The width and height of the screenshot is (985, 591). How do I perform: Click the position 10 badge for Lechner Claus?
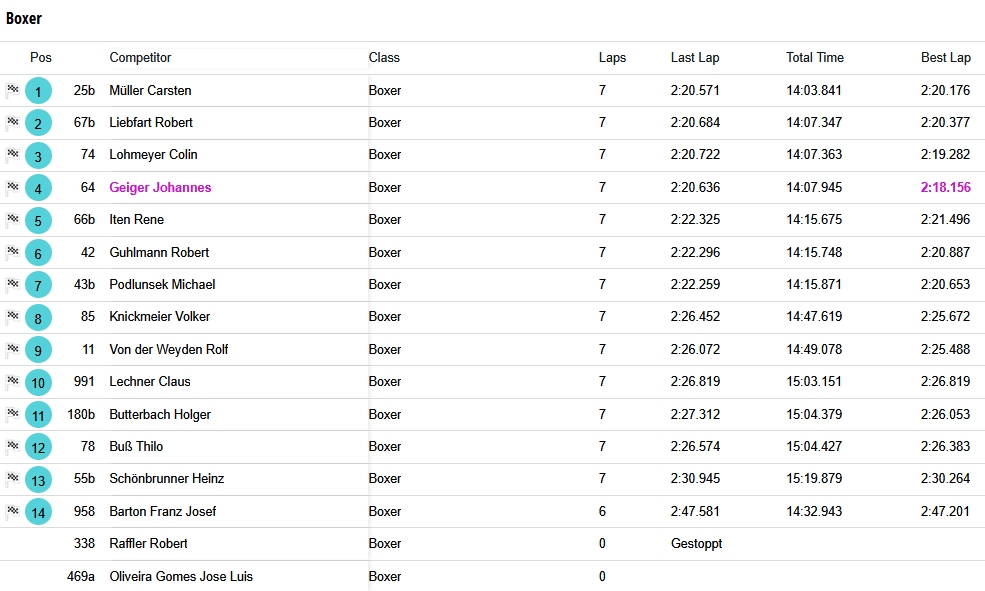[x=38, y=382]
